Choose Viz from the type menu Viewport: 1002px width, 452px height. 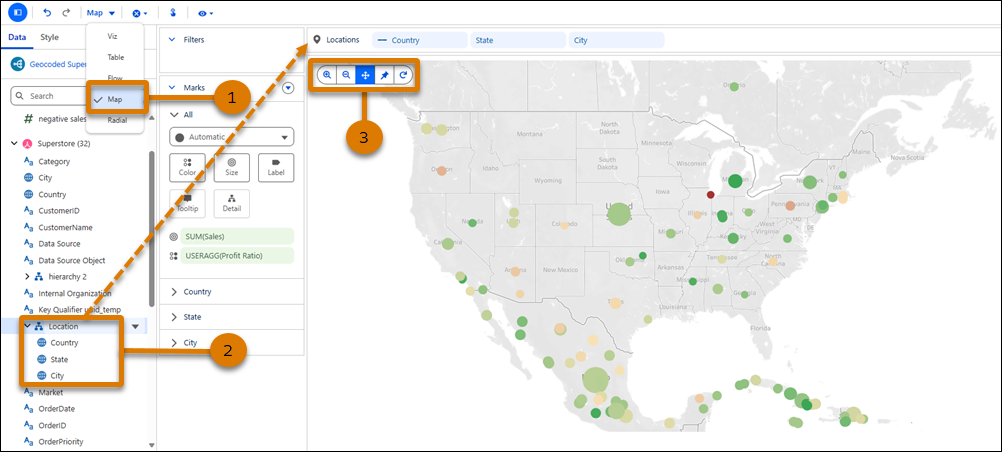[x=112, y=36]
